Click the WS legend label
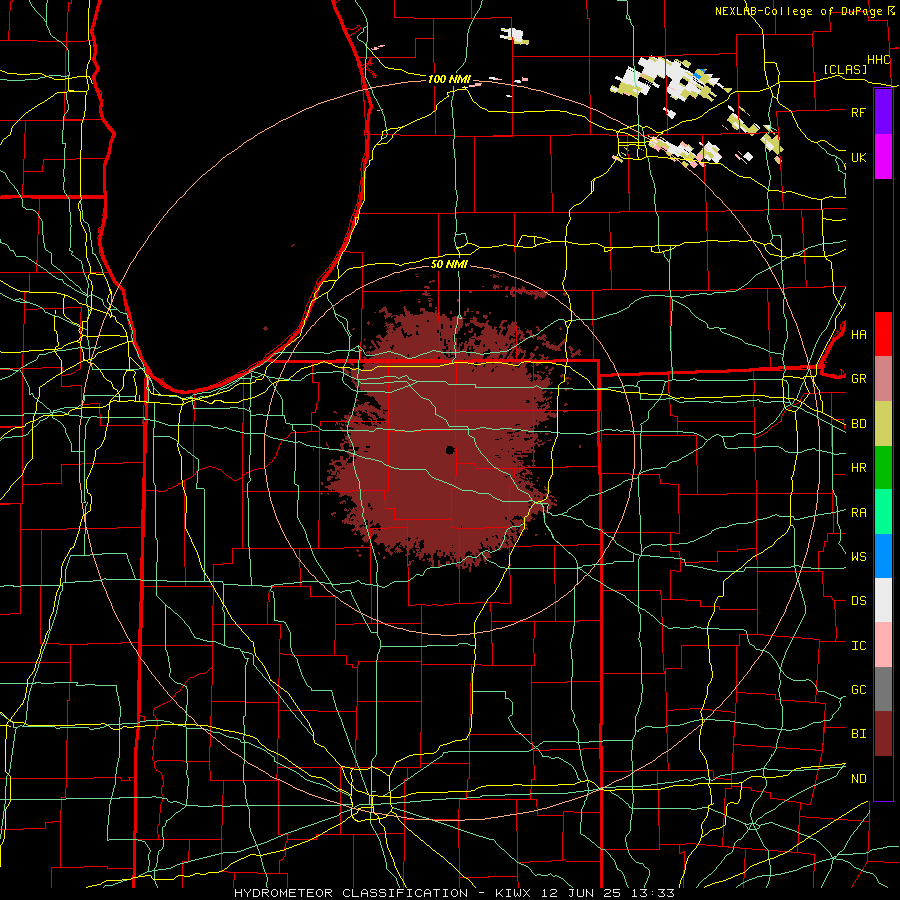The width and height of the screenshot is (900, 900). click(858, 556)
